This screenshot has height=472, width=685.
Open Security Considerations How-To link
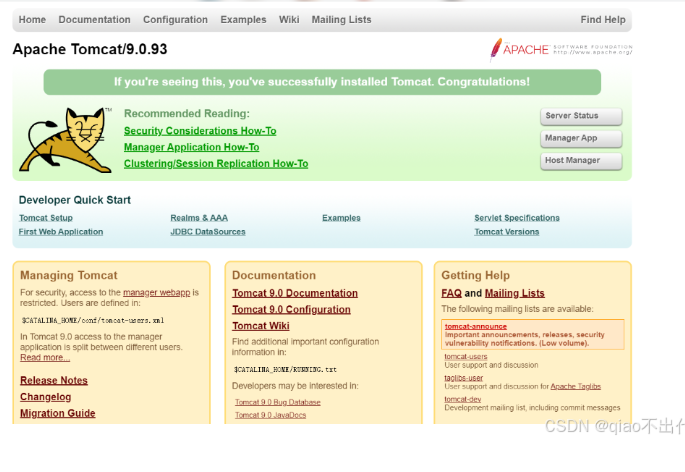(200, 131)
